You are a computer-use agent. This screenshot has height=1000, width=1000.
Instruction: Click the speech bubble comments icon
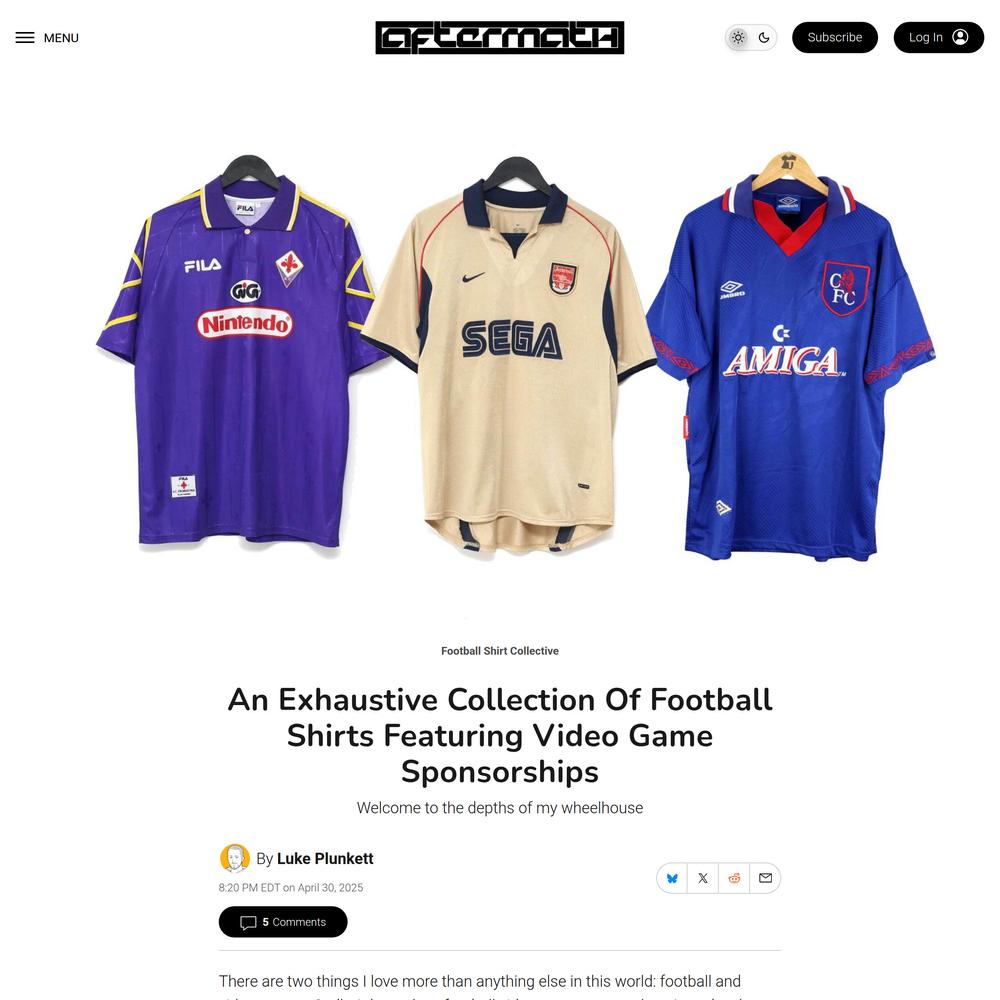click(x=248, y=923)
